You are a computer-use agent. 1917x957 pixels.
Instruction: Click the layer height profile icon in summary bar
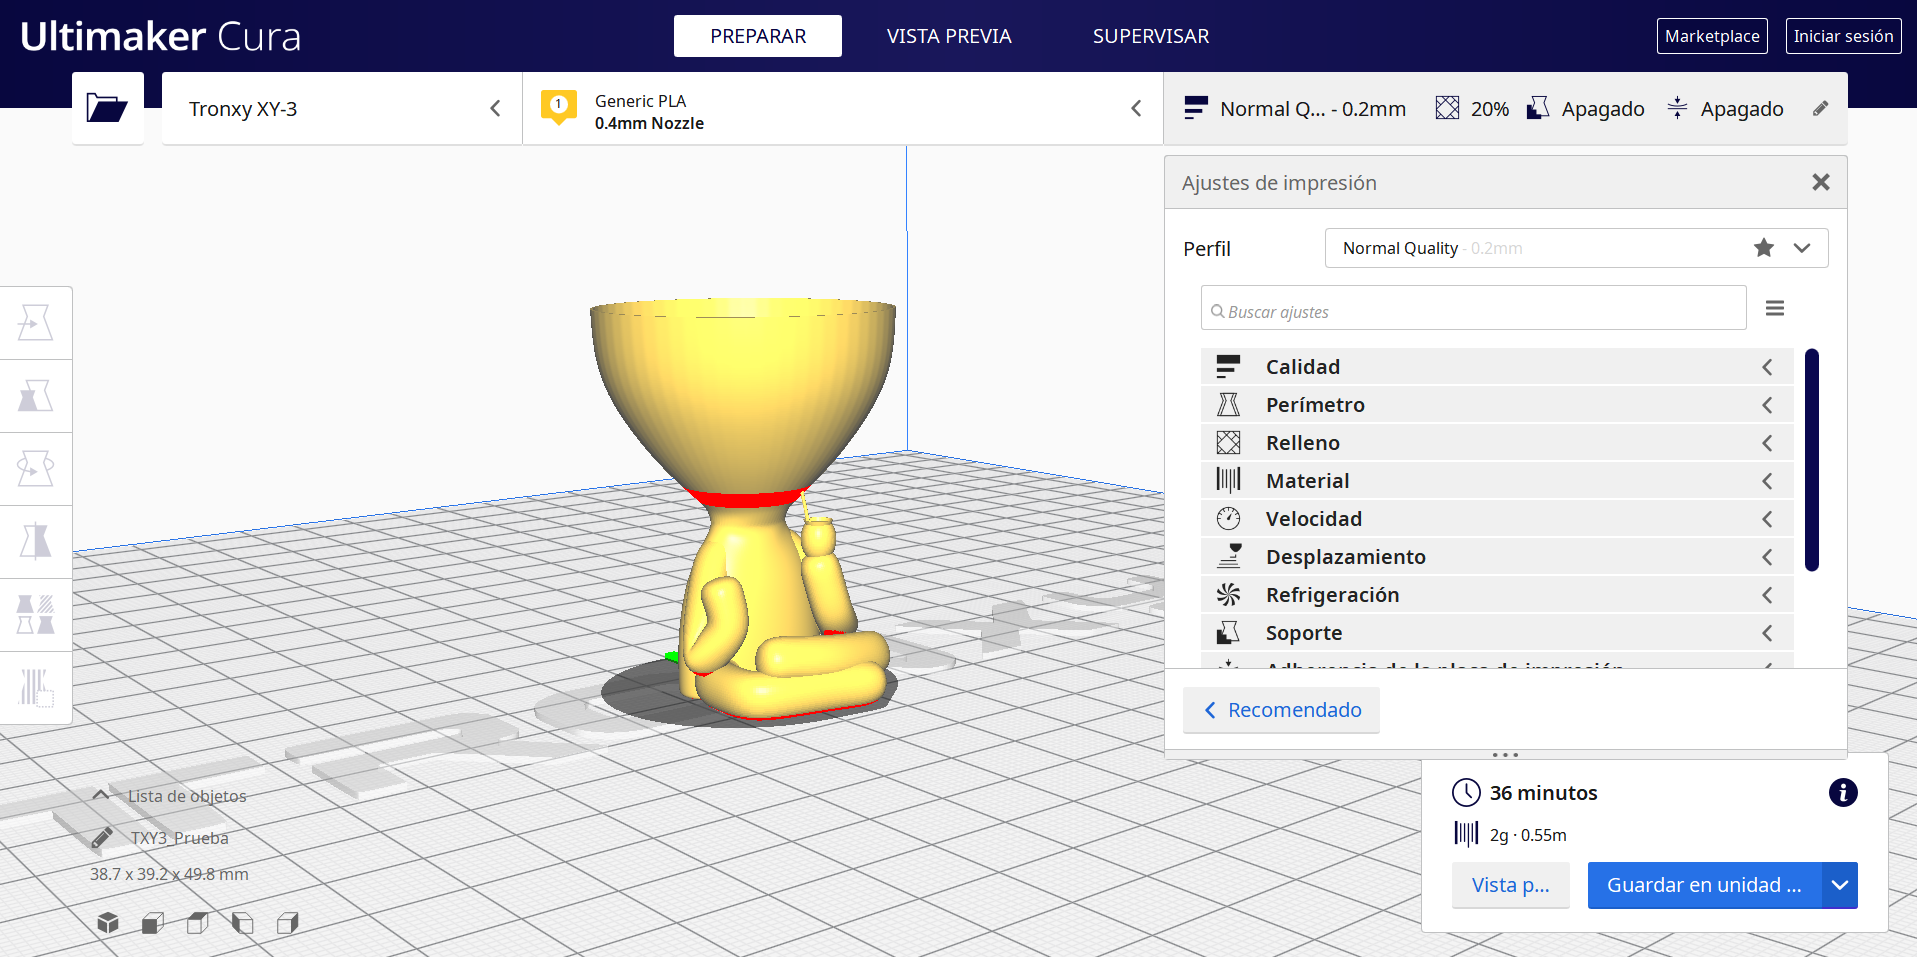(x=1196, y=108)
